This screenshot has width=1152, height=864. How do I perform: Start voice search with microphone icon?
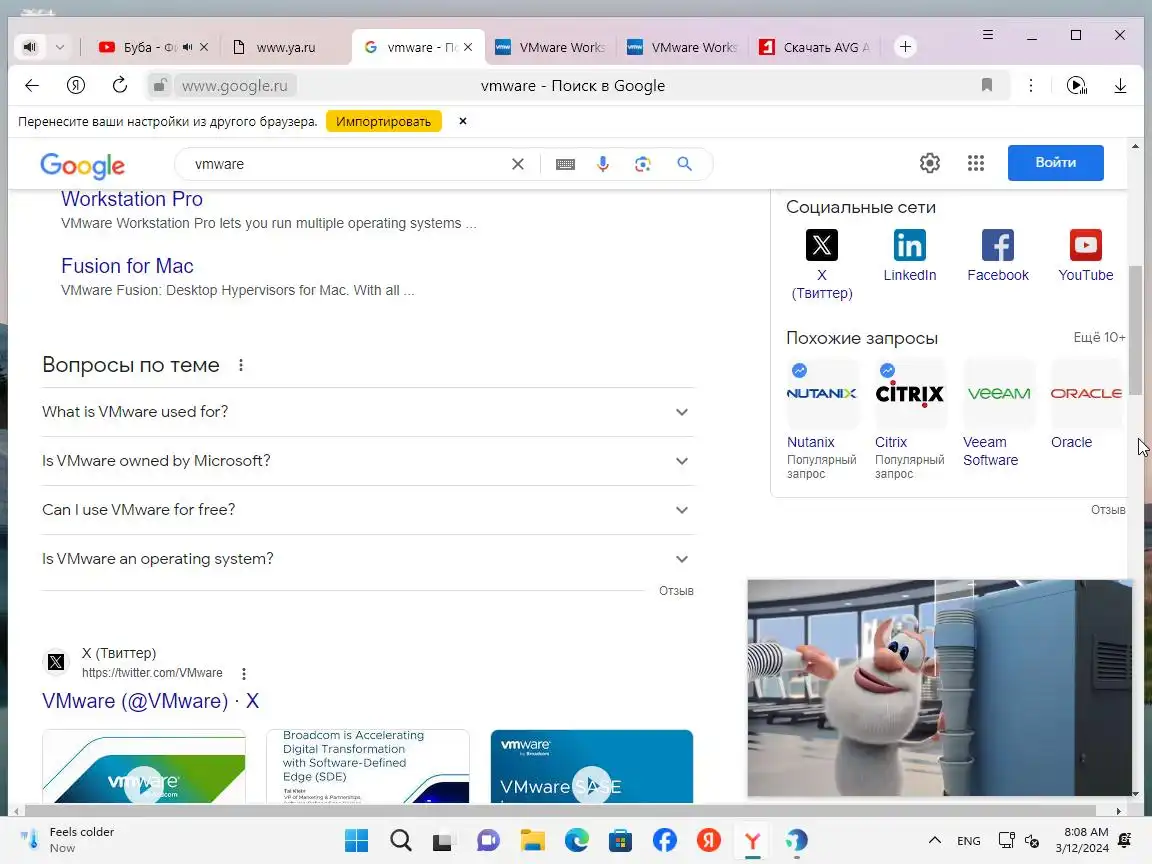click(x=602, y=164)
